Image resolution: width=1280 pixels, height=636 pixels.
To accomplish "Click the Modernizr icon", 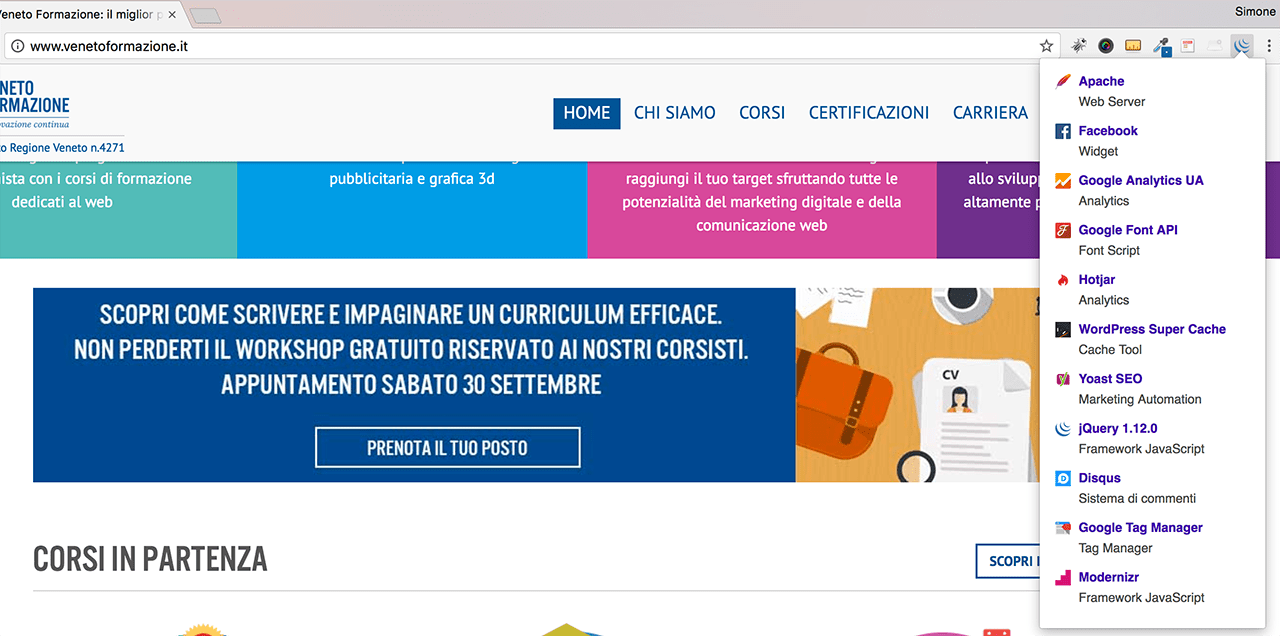I will tap(1063, 577).
